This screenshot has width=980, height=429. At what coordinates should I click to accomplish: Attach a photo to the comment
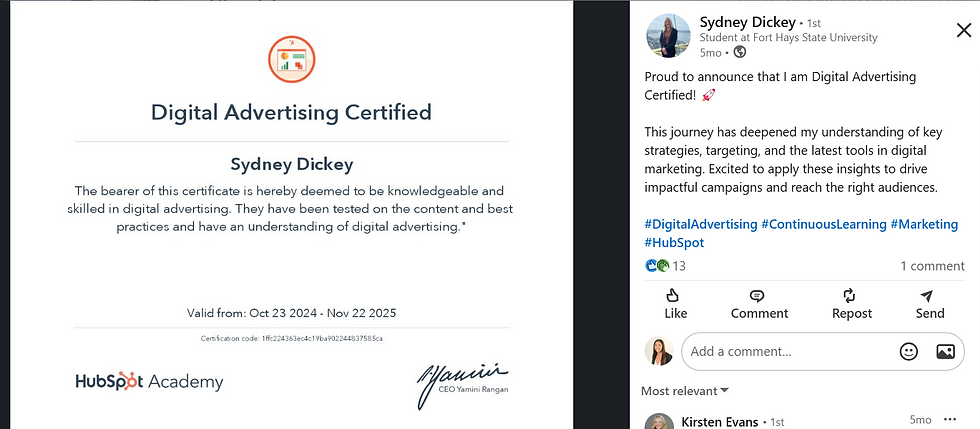pyautogui.click(x=945, y=351)
